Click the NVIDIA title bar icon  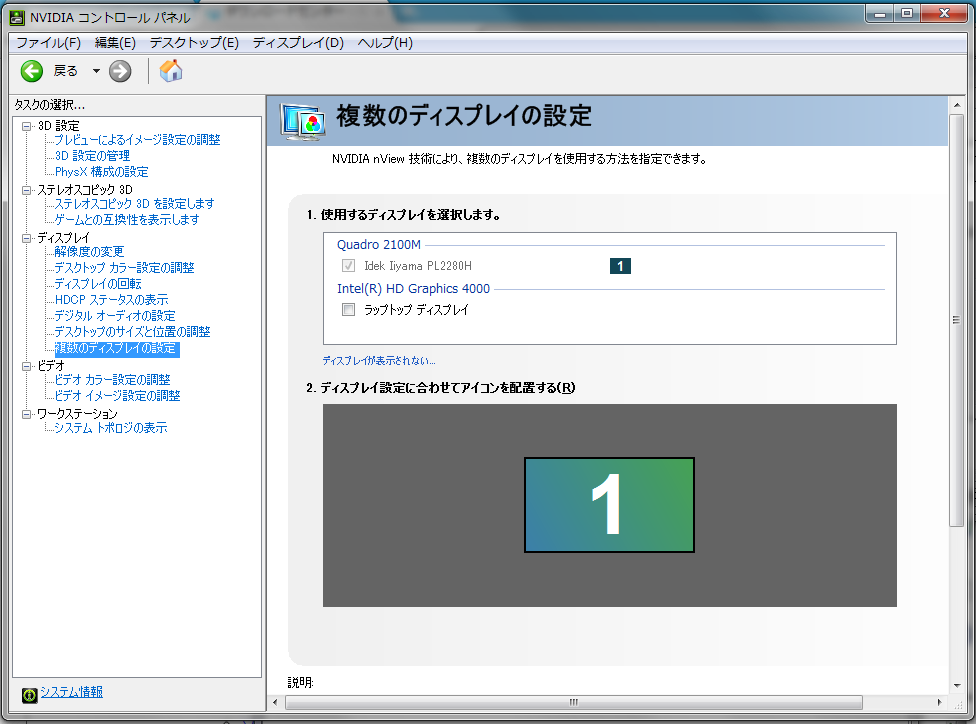click(17, 17)
